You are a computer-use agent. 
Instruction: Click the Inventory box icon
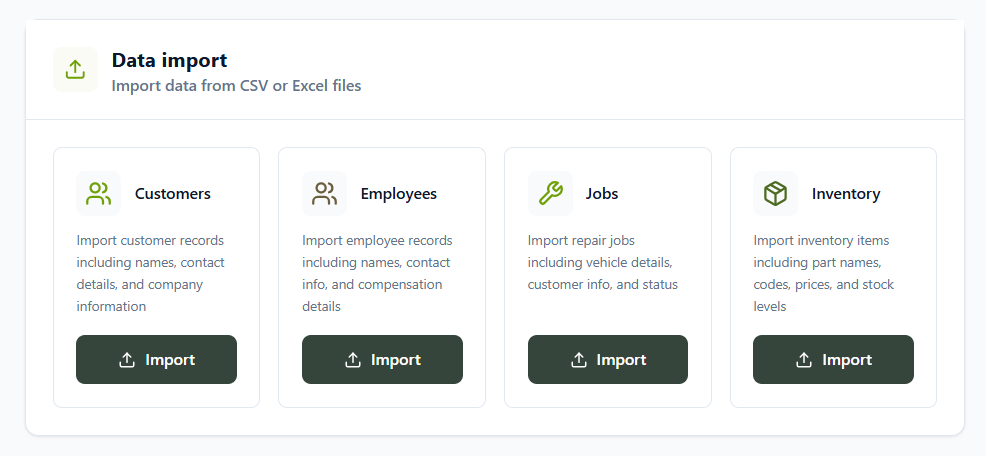(775, 194)
